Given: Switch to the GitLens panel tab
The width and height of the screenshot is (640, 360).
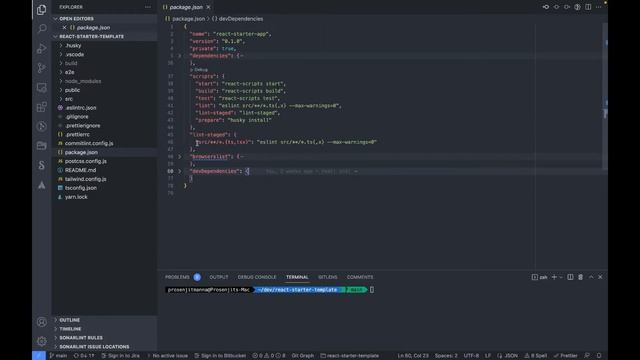Looking at the screenshot, I should [328, 277].
